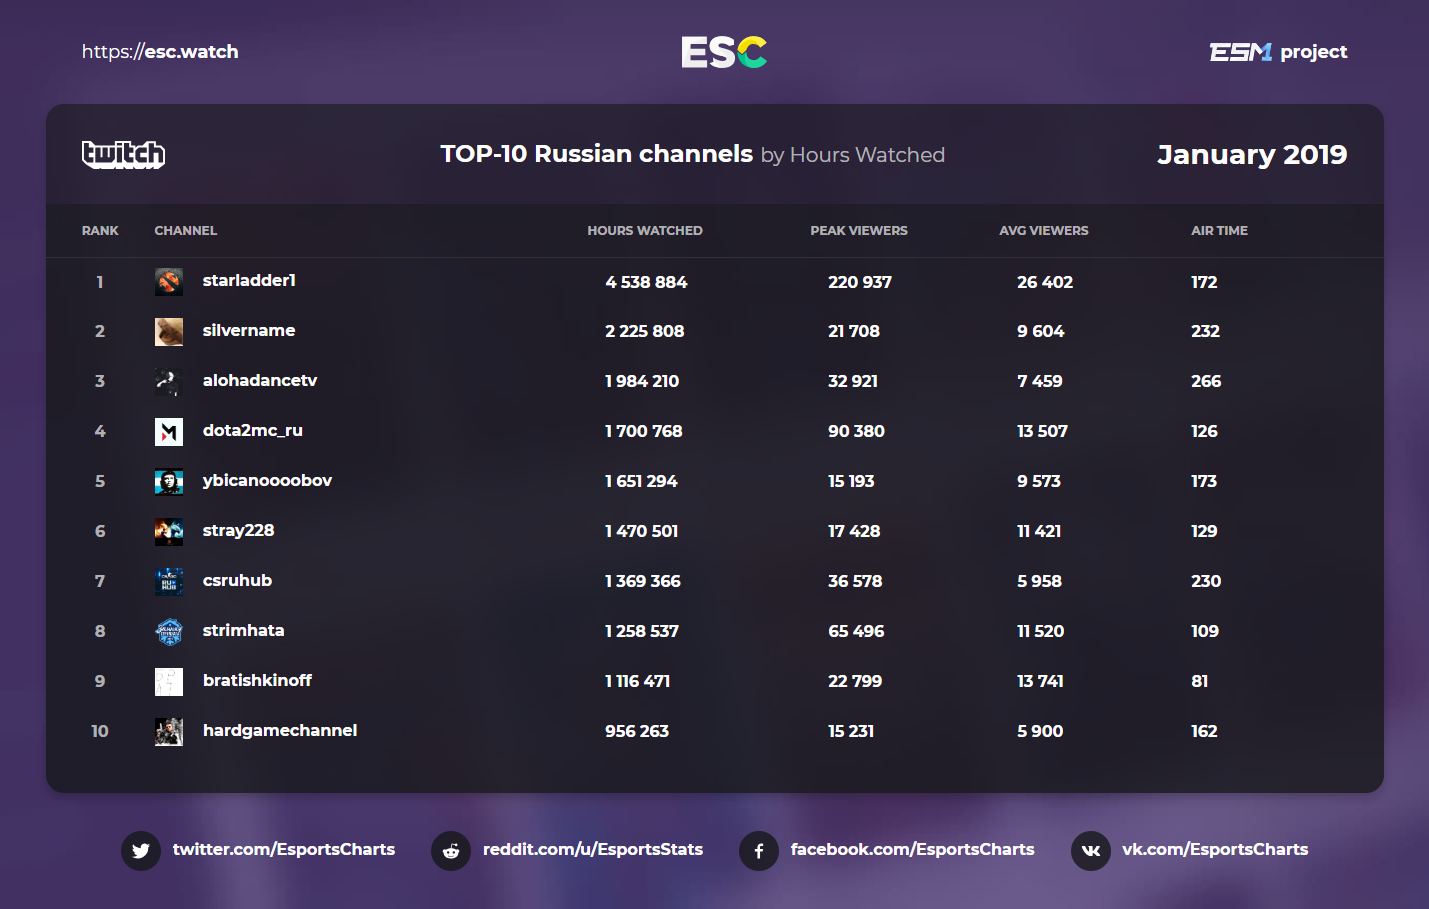Open reddit.com/u/EsportsStats link
Image resolution: width=1429 pixels, height=909 pixels.
click(x=592, y=849)
